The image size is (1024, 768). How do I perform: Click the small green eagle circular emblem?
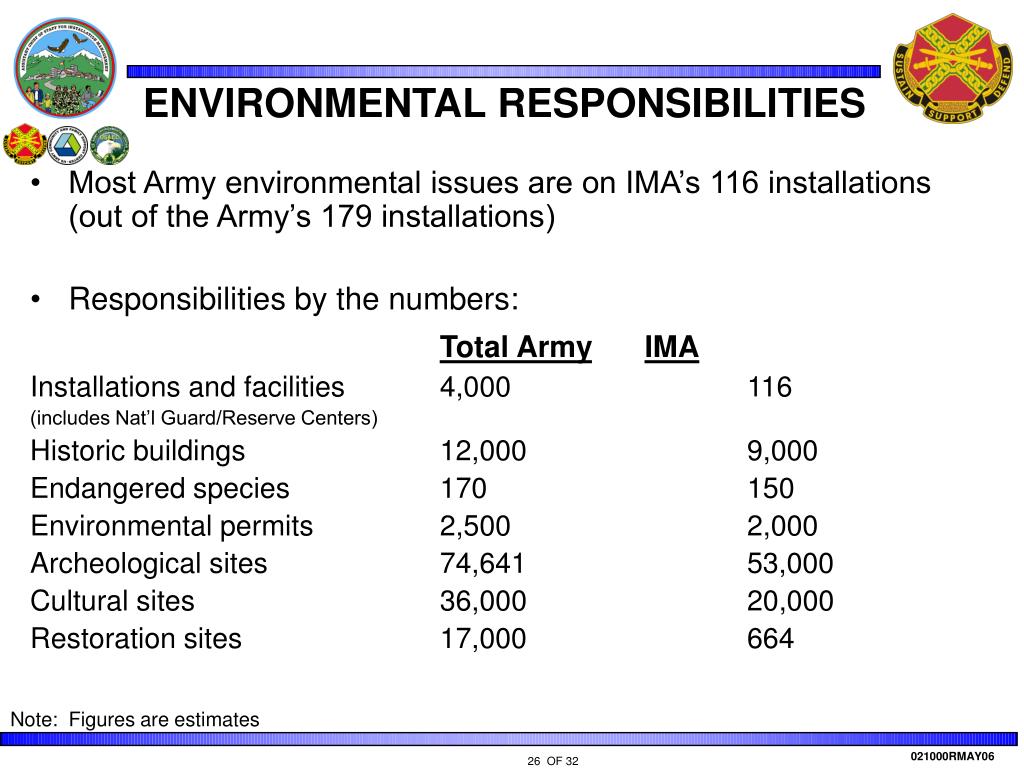coord(109,145)
